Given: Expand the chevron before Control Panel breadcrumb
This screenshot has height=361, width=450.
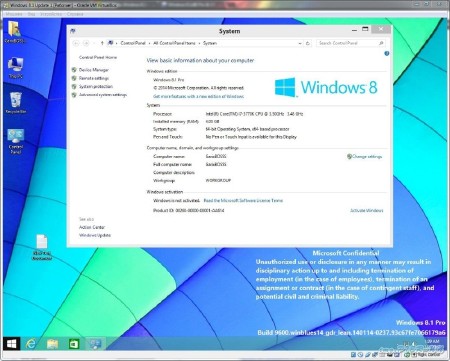Looking at the screenshot, I should pyautogui.click(x=116, y=43).
